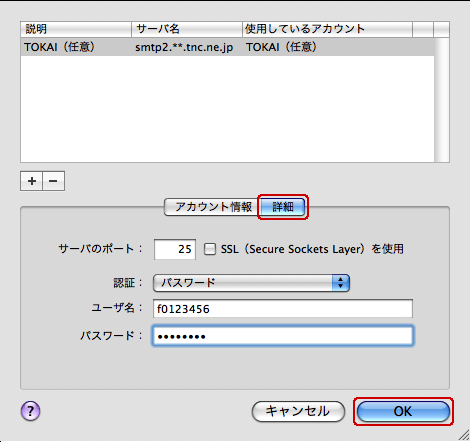Select the TOKAI (任意) server row
The height and width of the screenshot is (442, 470).
point(227,47)
